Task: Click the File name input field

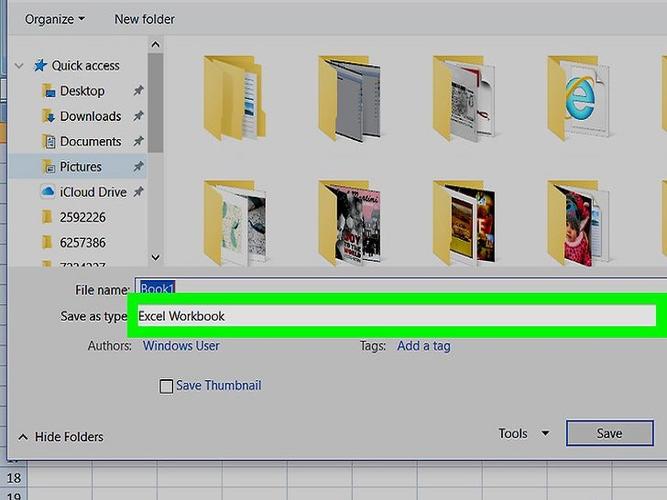Action: pyautogui.click(x=401, y=288)
